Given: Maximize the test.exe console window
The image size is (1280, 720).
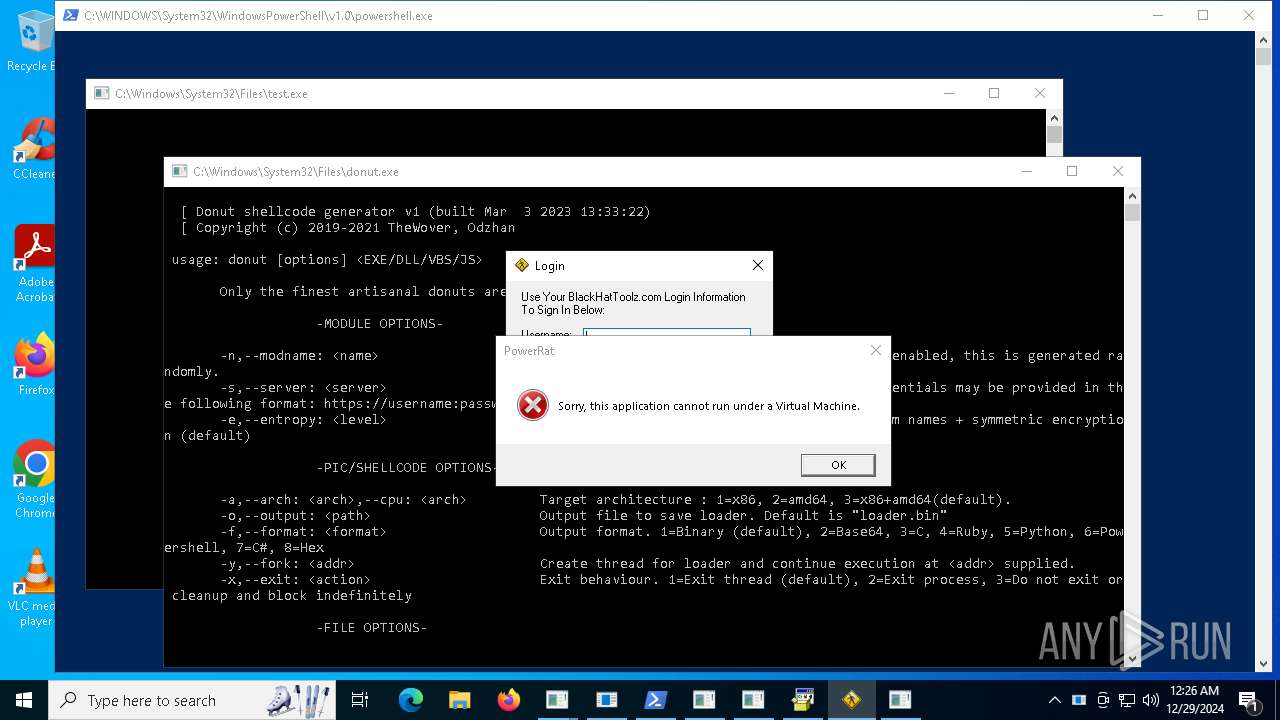Looking at the screenshot, I should click(994, 93).
